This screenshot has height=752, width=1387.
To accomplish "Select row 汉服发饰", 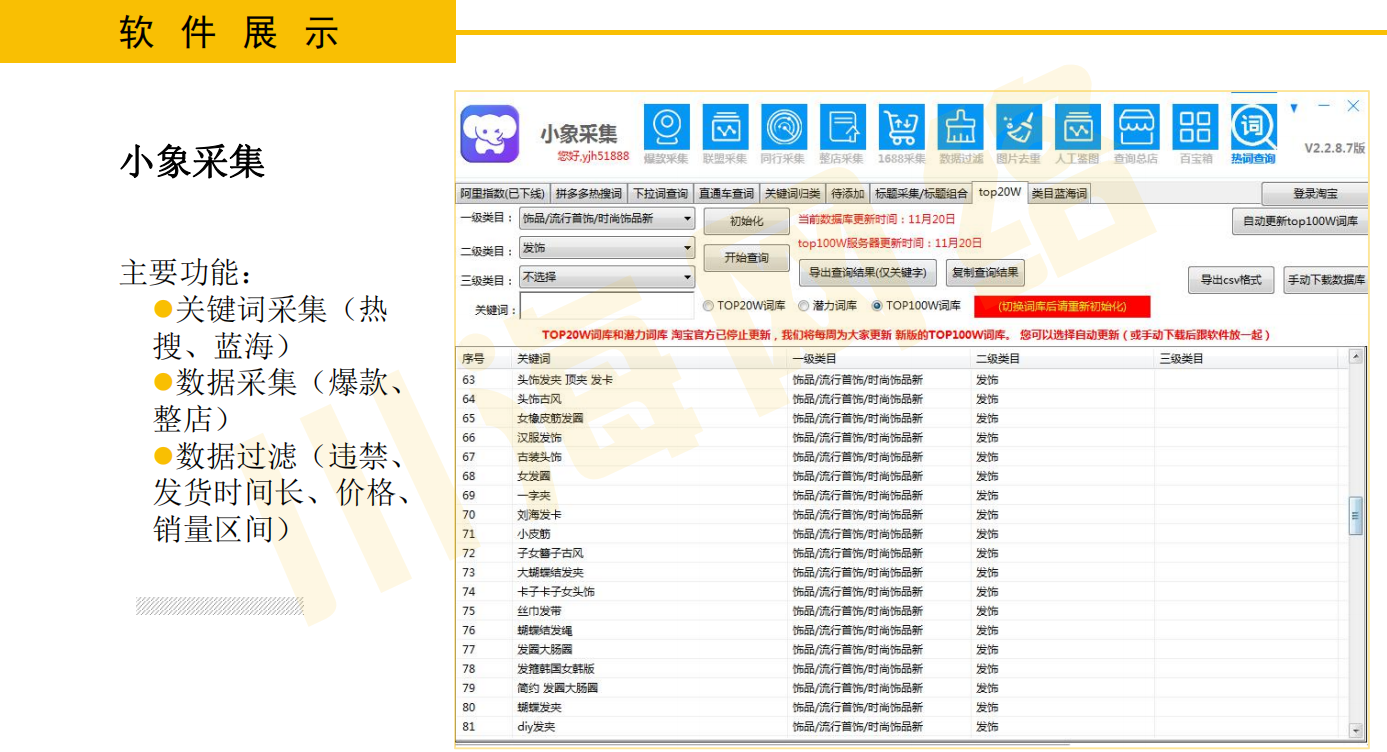I will tap(902, 438).
